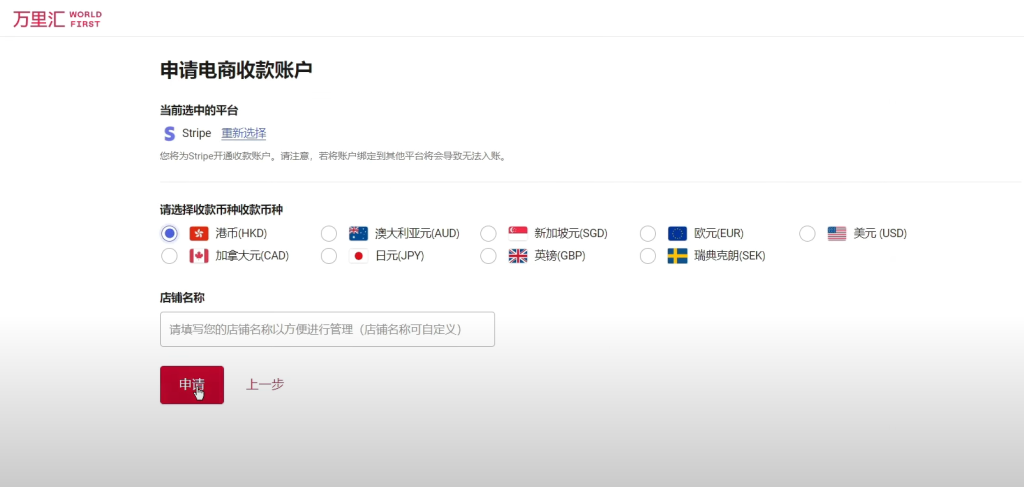The height and width of the screenshot is (487, 1024).
Task: Click the Australian flag icon
Action: [359, 234]
